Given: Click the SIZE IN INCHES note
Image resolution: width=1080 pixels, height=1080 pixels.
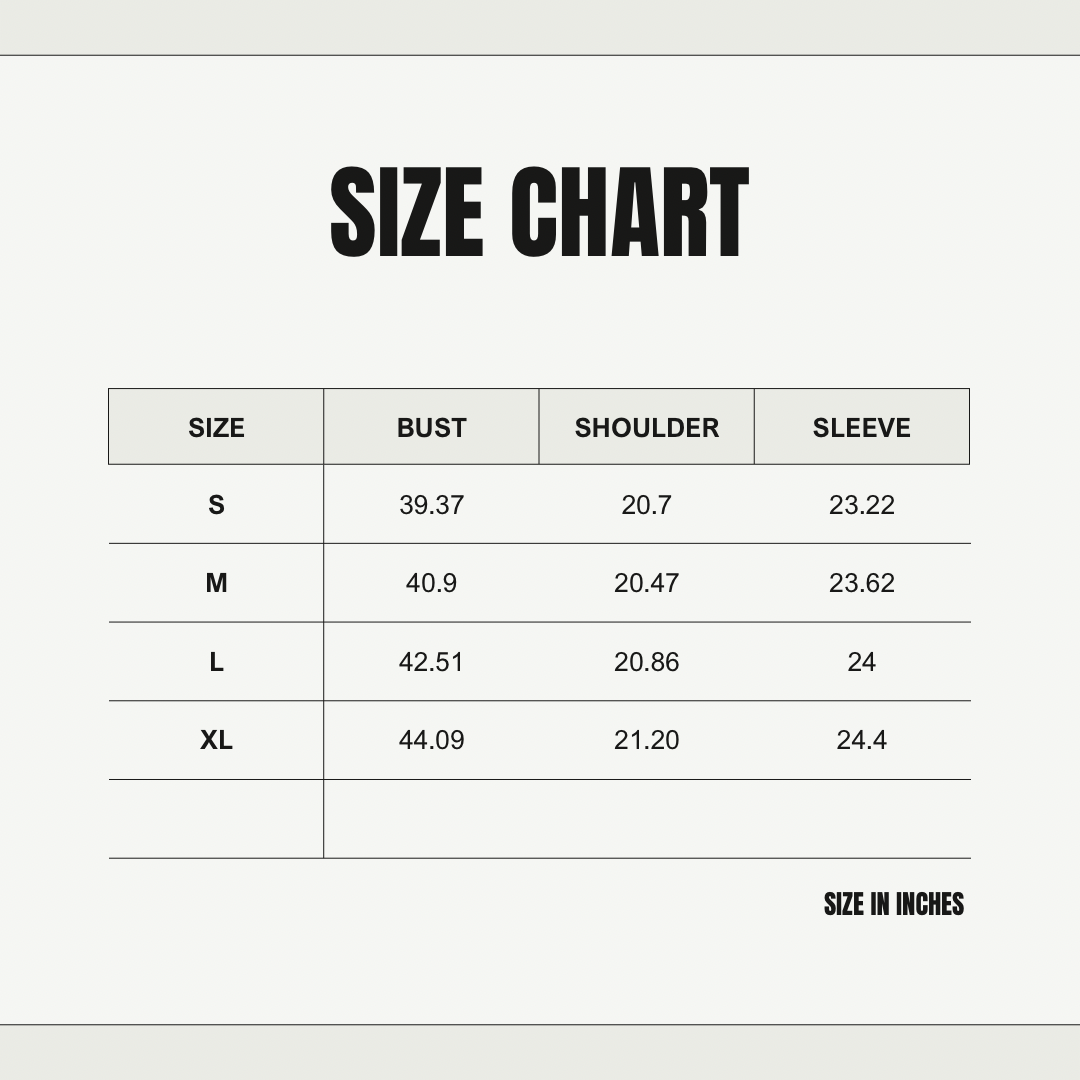Looking at the screenshot, I should pyautogui.click(x=893, y=904).
